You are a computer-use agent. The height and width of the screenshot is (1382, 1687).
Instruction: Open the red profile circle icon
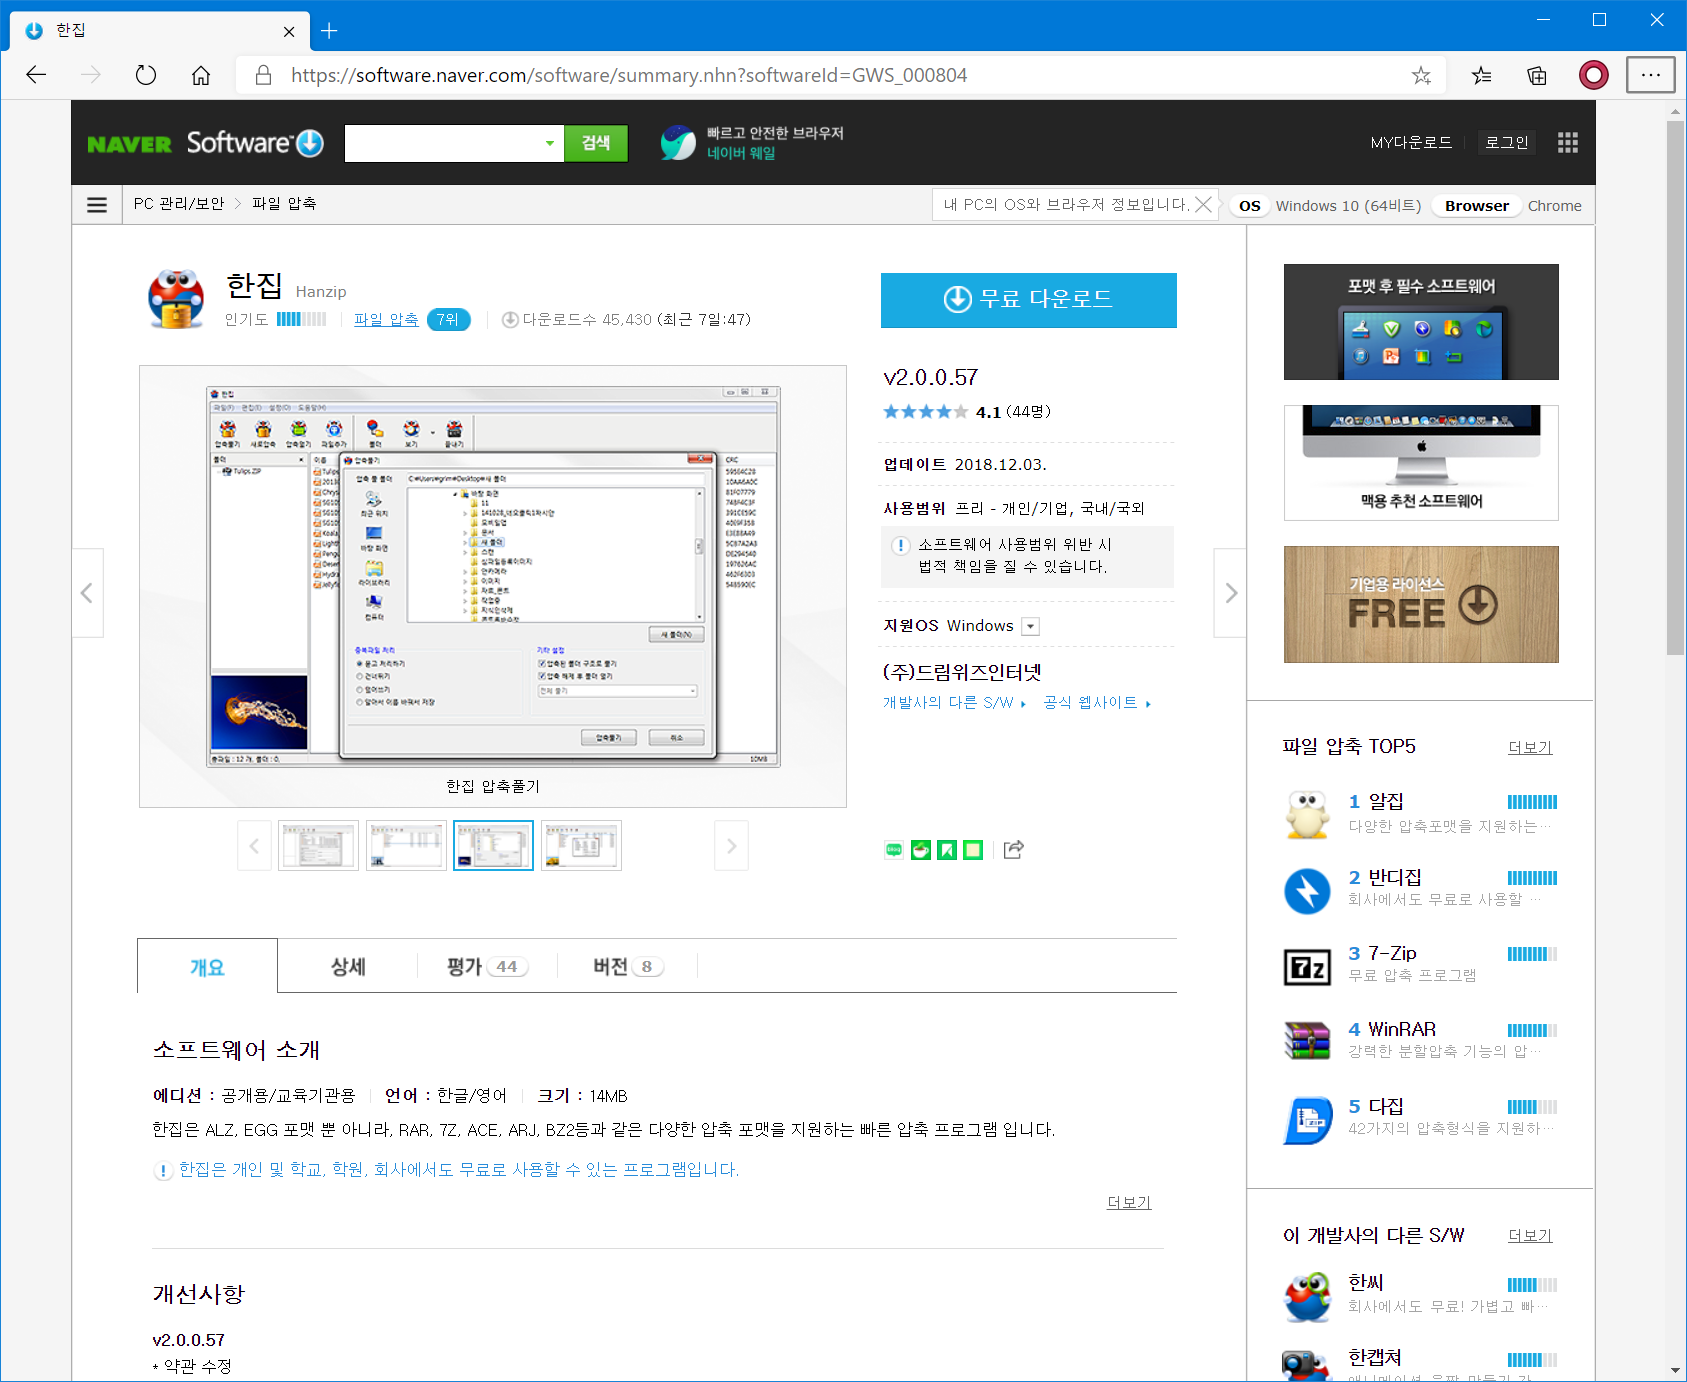coord(1594,75)
